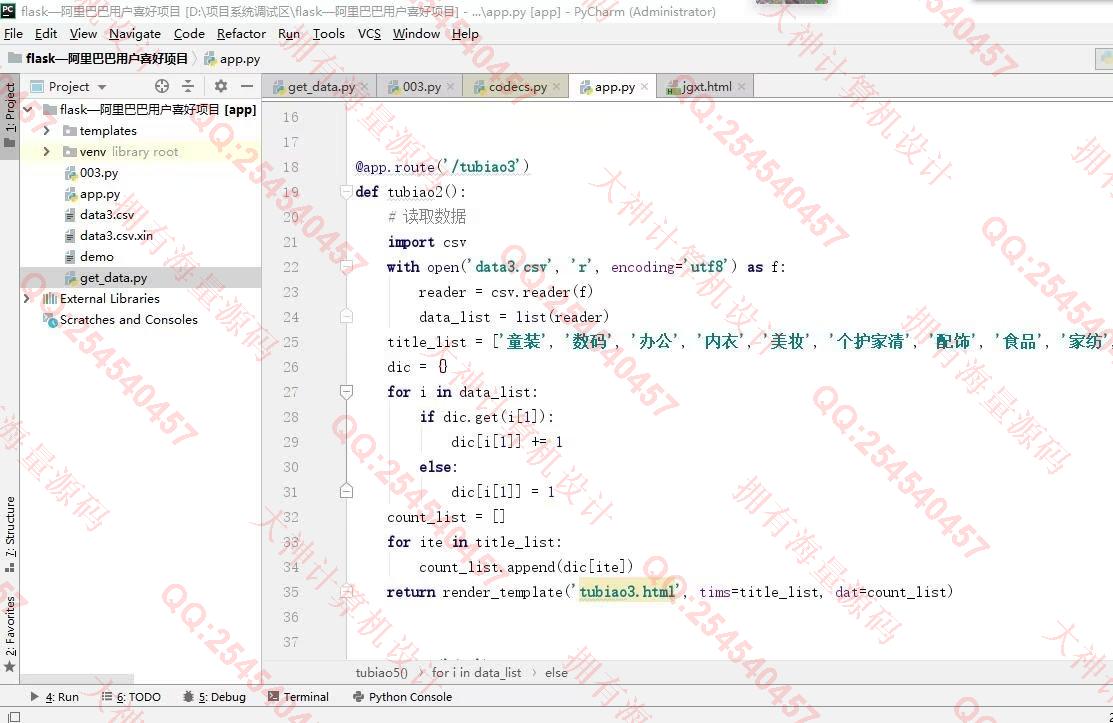The width and height of the screenshot is (1113, 723).
Task: Toggle the 1: Project tool window
Action: pyautogui.click(x=10, y=114)
